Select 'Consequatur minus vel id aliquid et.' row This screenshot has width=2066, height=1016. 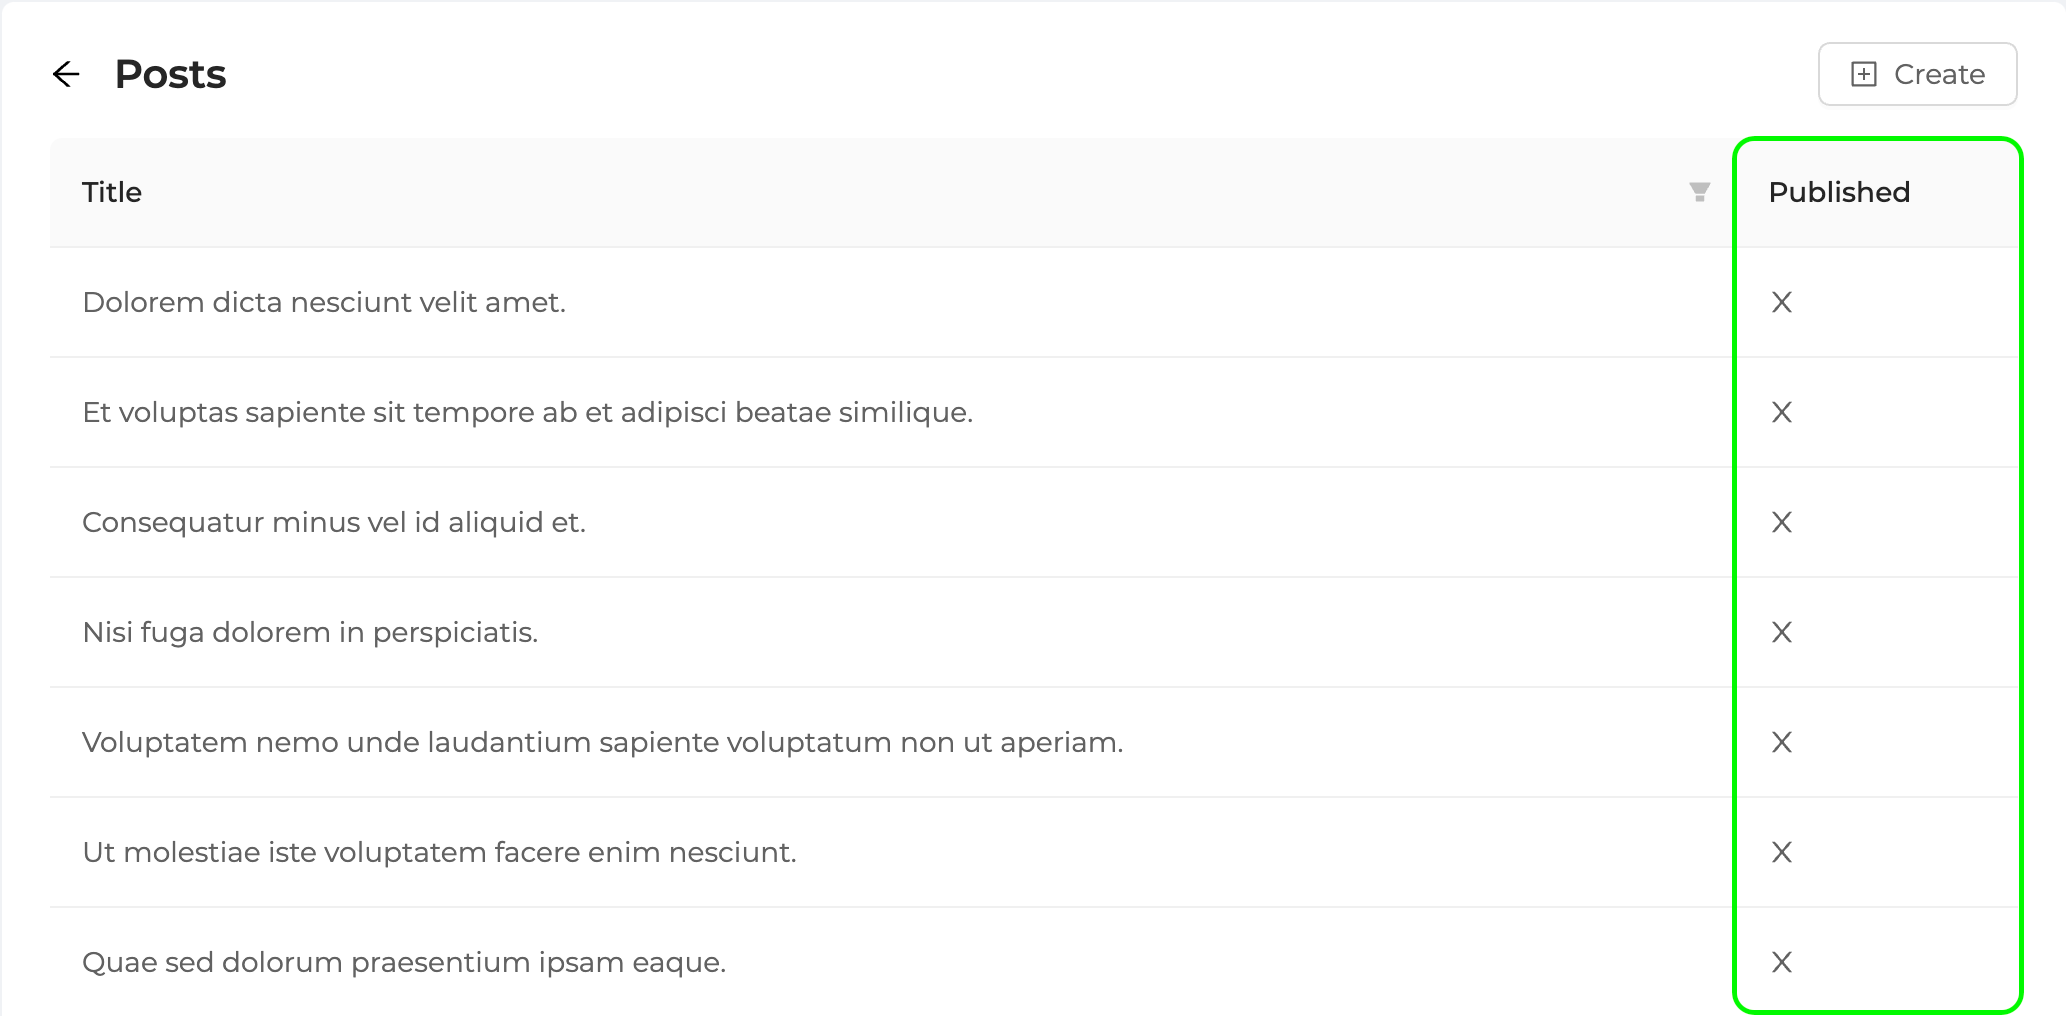pyautogui.click(x=334, y=522)
